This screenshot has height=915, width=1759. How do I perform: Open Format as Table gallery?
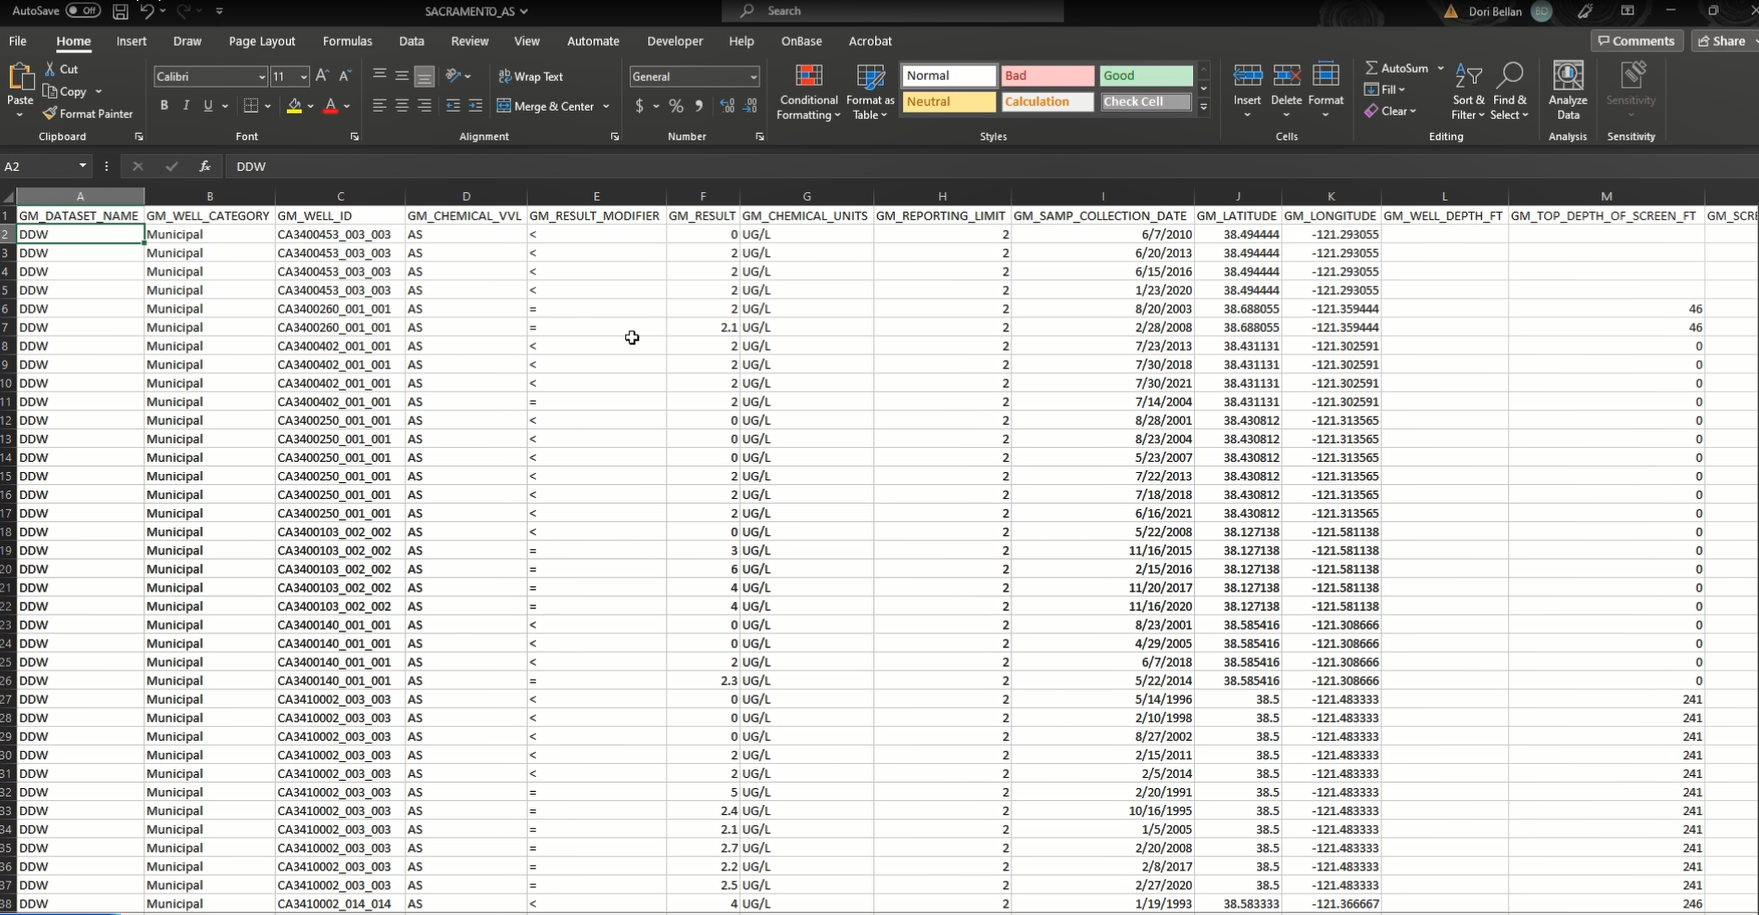870,92
